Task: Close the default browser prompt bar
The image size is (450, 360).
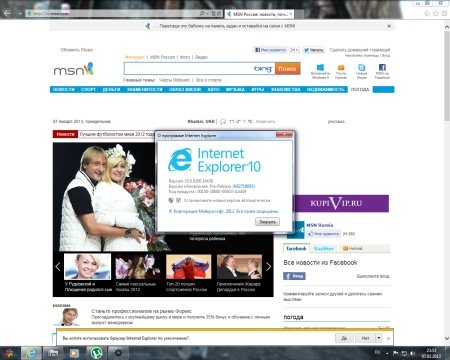Action: [388, 338]
